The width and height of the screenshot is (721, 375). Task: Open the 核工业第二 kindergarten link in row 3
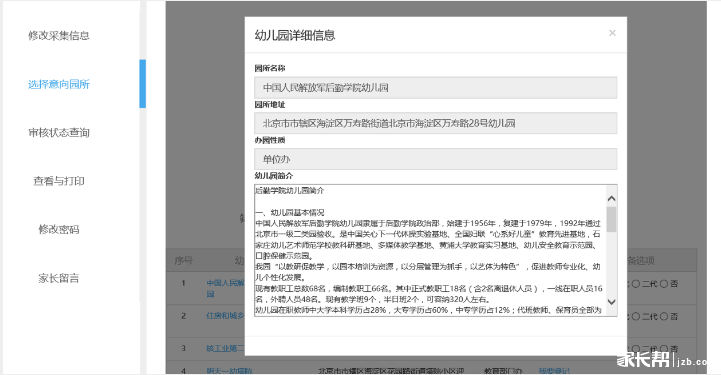pos(225,348)
